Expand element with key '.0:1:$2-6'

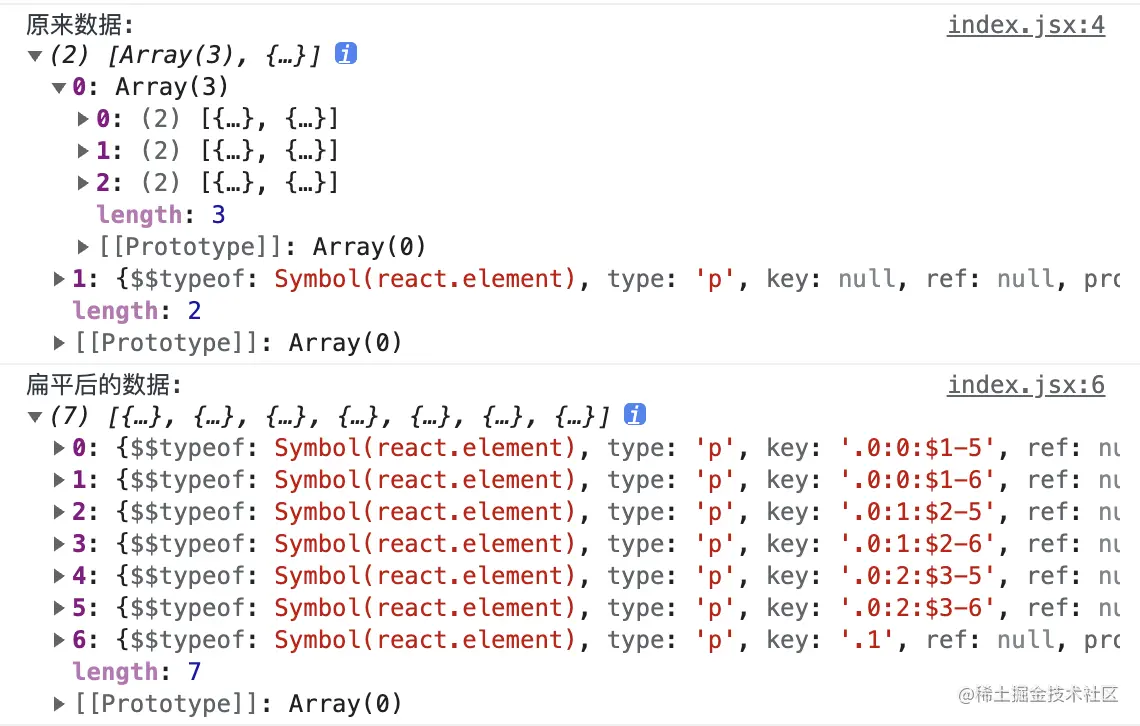coord(60,544)
